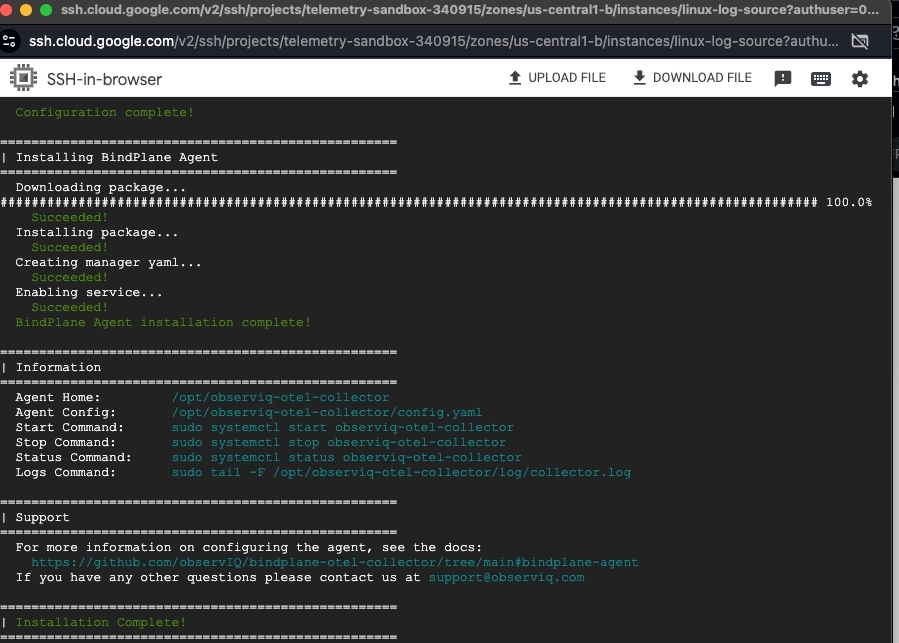Click the SSH-in-browser chip logo
The image size is (899, 643).
[x=21, y=77]
